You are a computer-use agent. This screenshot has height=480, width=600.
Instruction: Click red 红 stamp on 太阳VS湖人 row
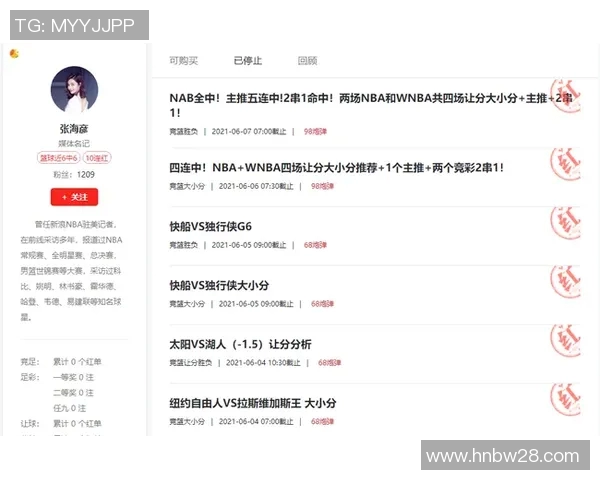[565, 341]
